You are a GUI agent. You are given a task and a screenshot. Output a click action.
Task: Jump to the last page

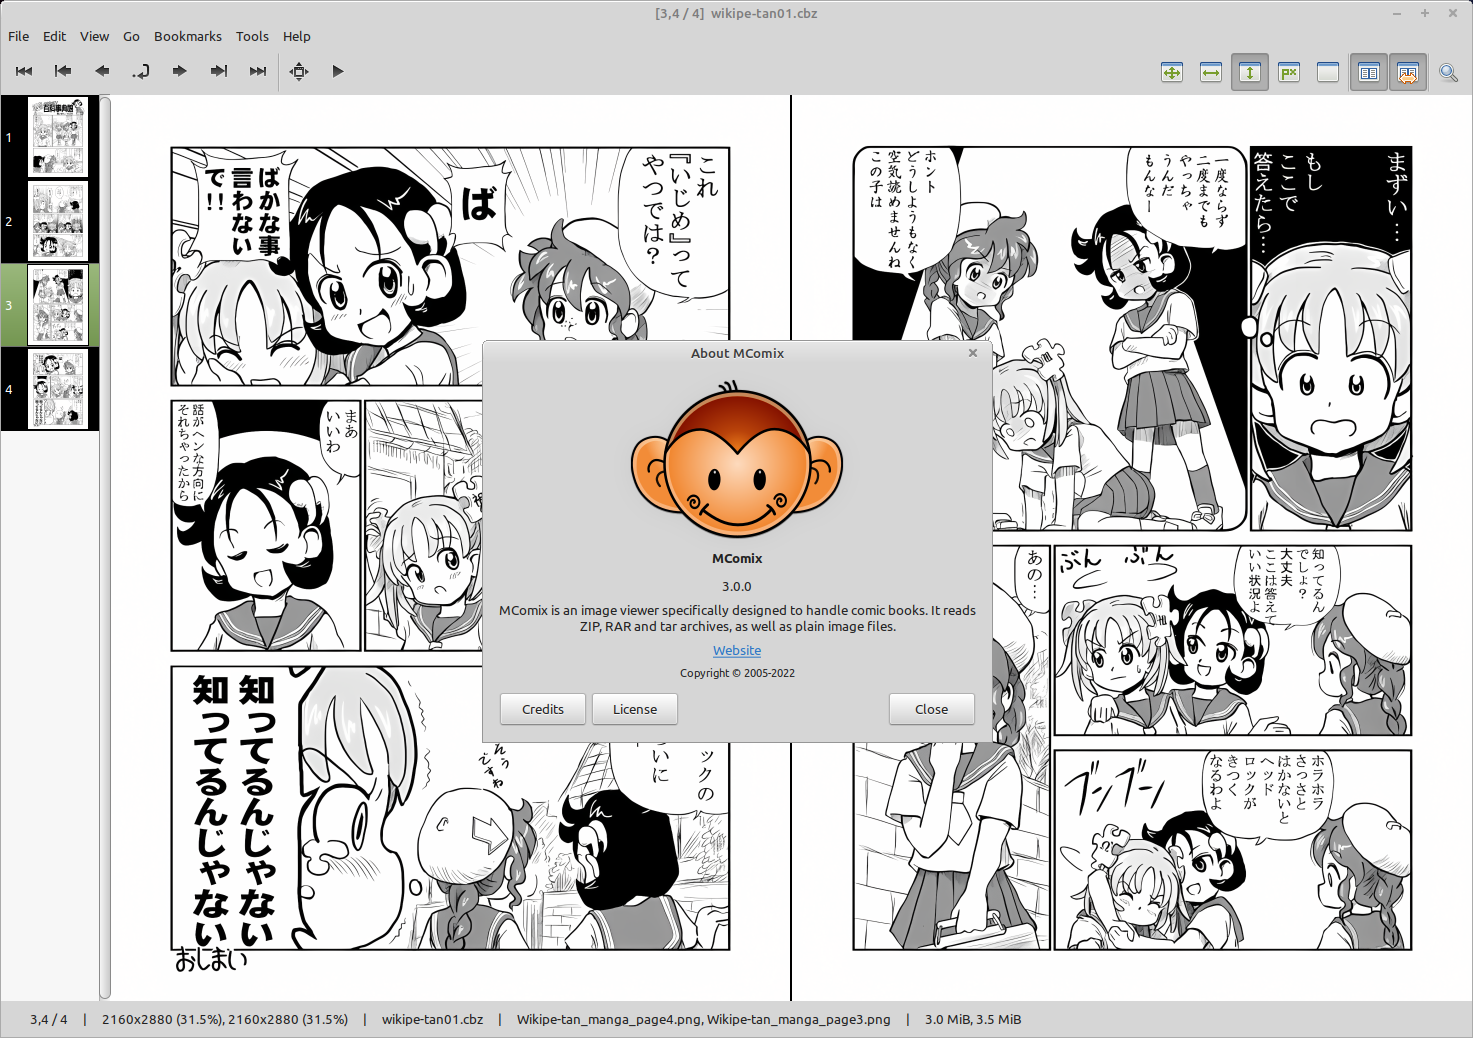[x=258, y=71]
